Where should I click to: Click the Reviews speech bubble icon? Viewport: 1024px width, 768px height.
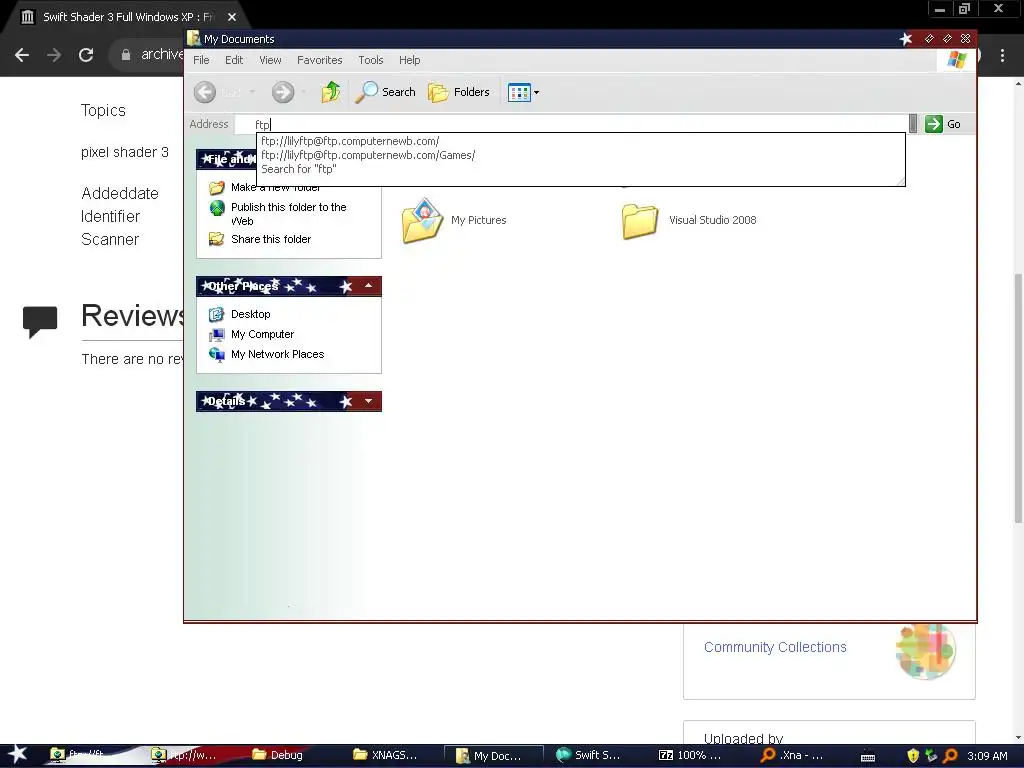[40, 321]
